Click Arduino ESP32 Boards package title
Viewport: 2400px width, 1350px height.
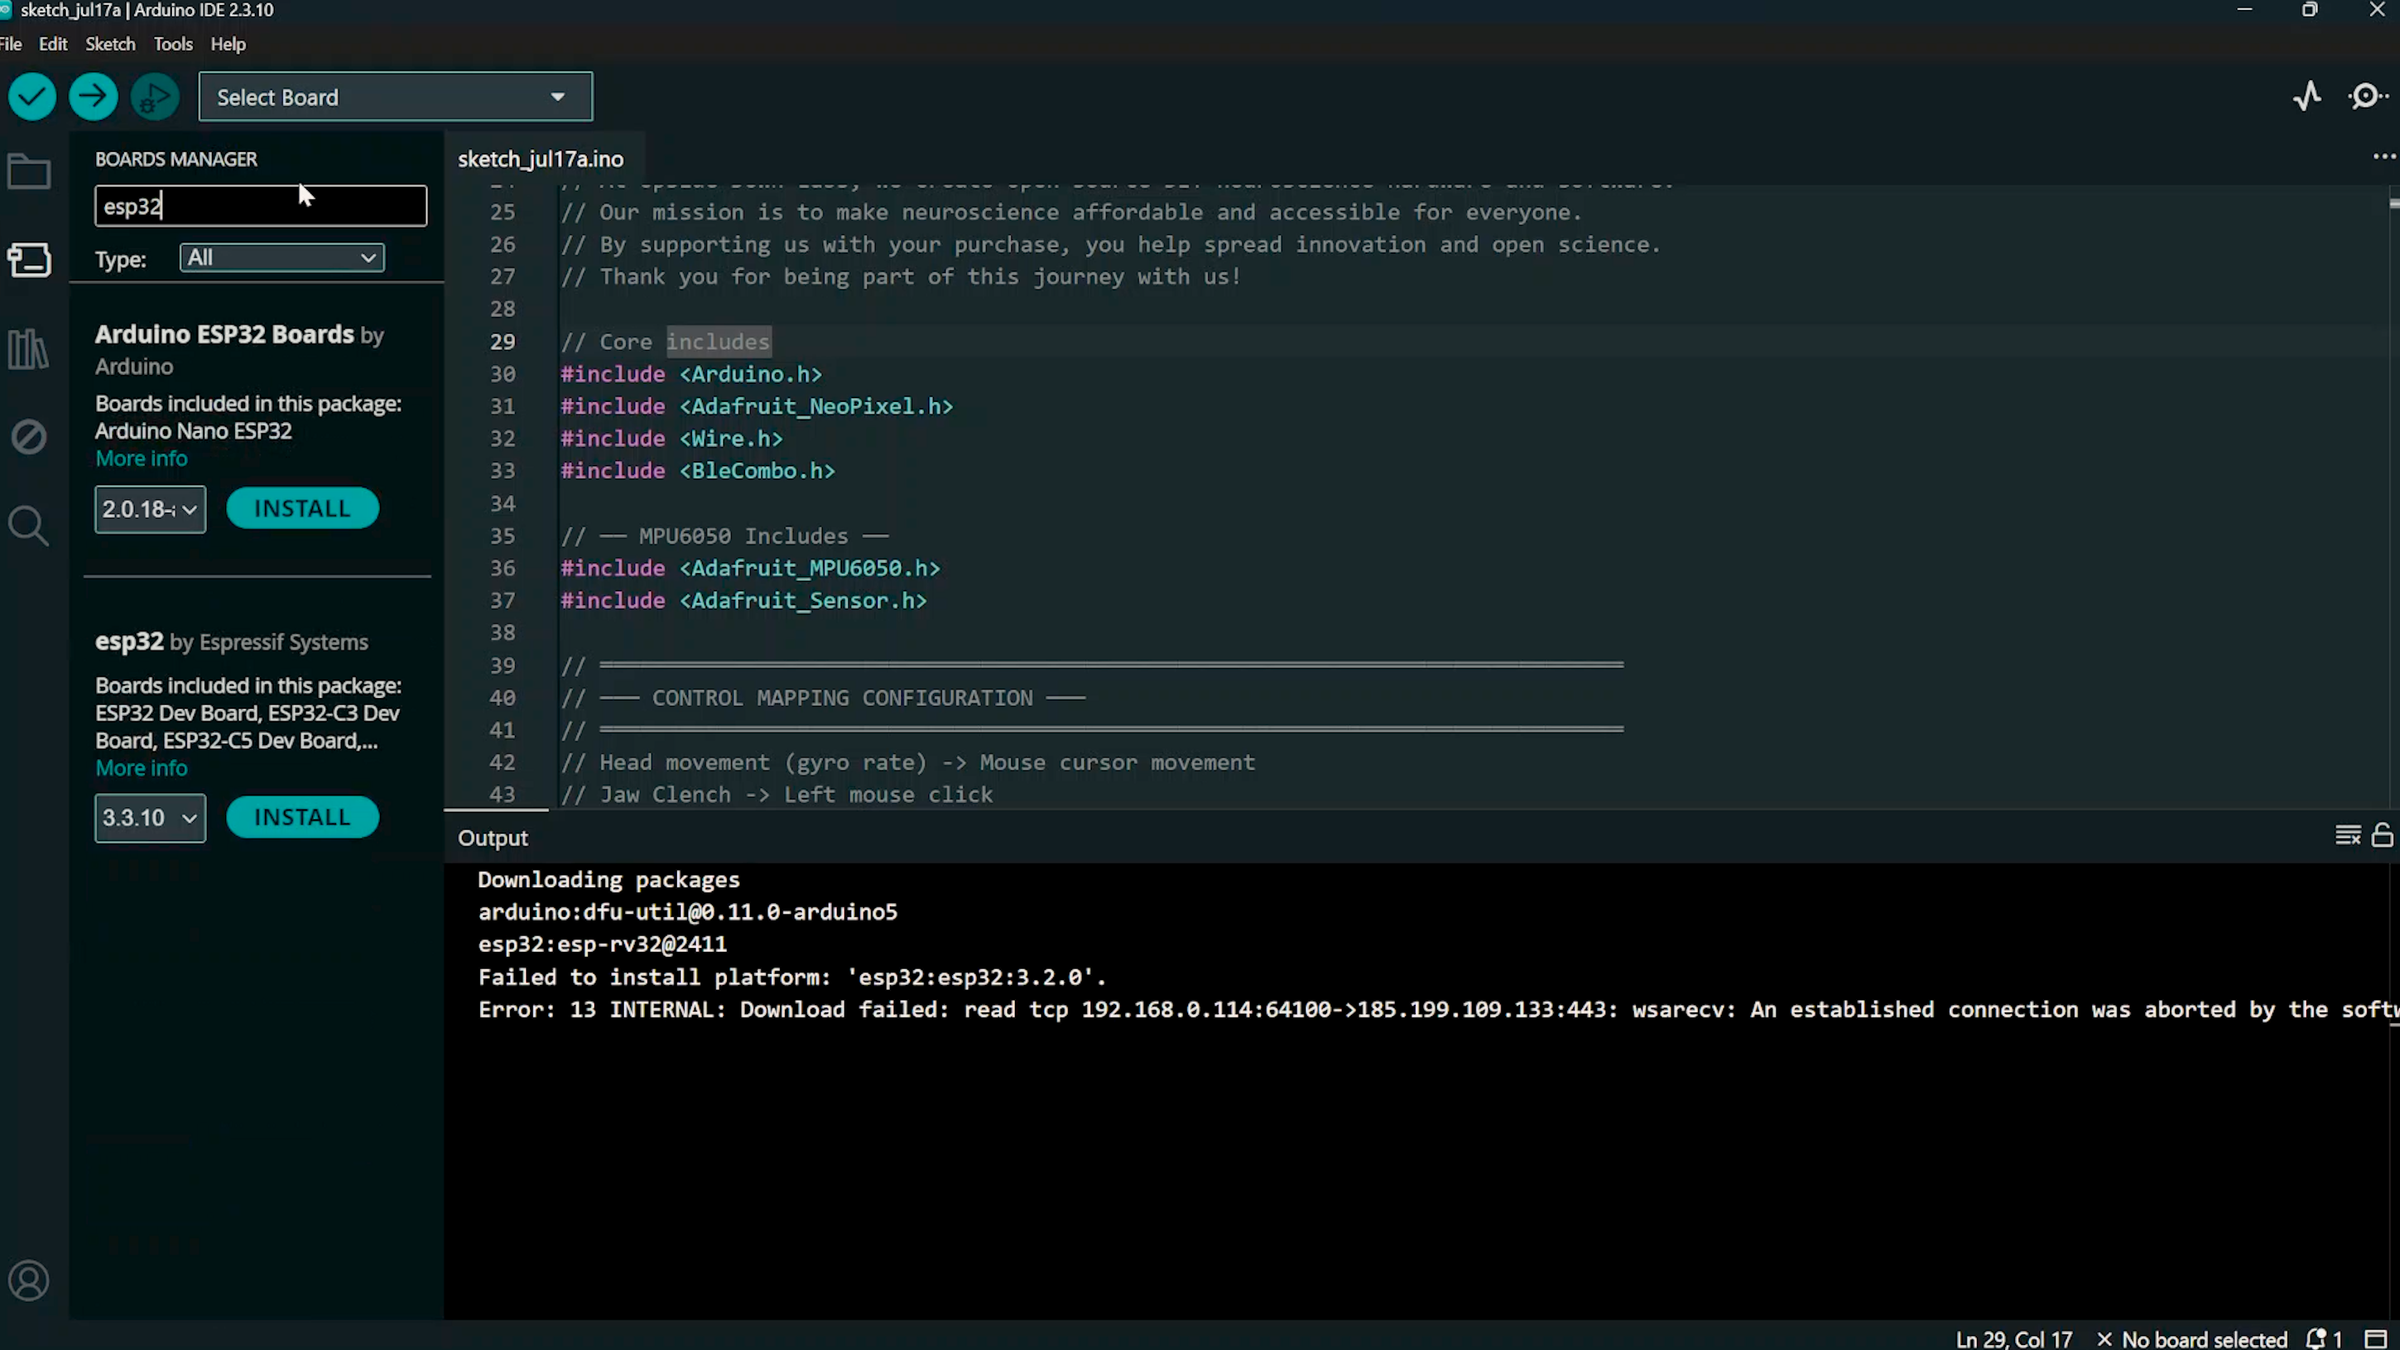tap(224, 334)
